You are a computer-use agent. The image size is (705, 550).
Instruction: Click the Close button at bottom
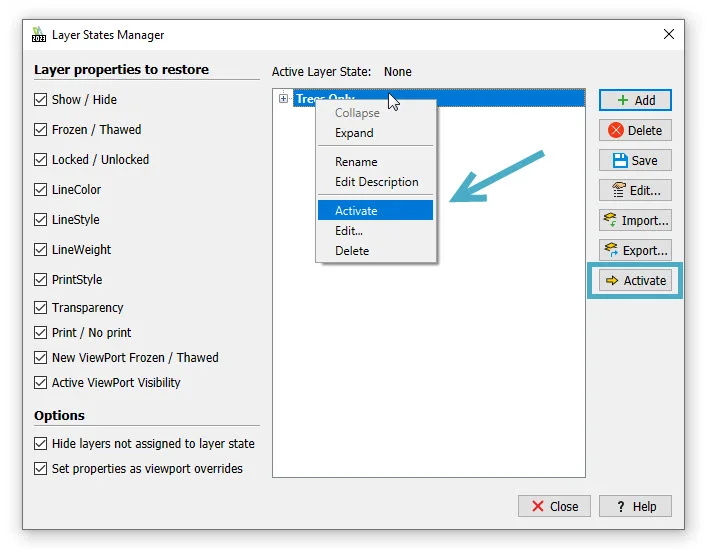click(554, 506)
